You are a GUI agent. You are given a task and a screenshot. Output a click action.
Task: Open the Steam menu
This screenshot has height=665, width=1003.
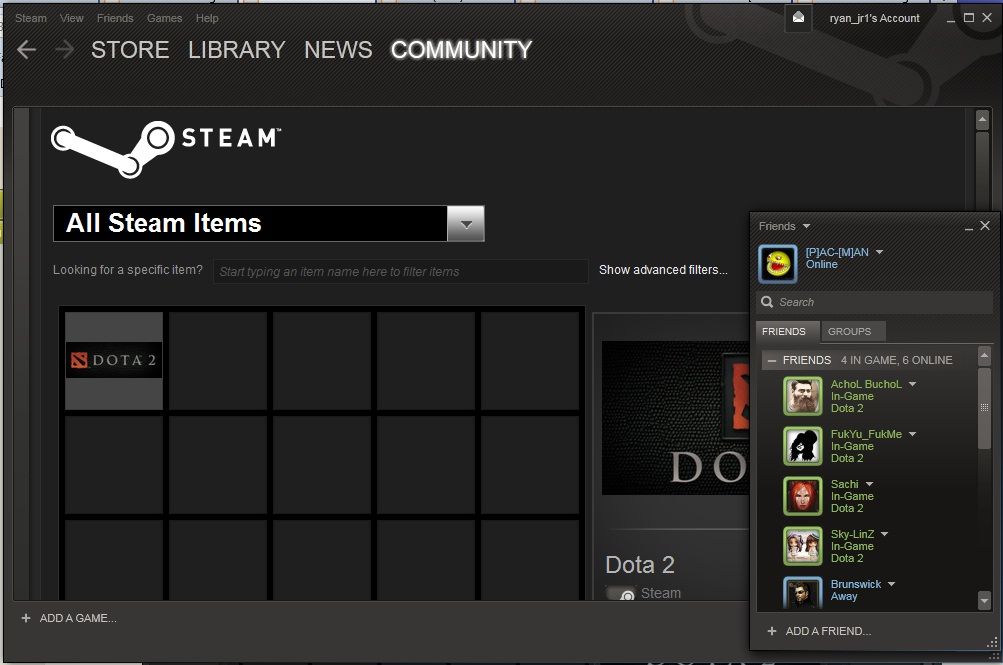click(31, 18)
